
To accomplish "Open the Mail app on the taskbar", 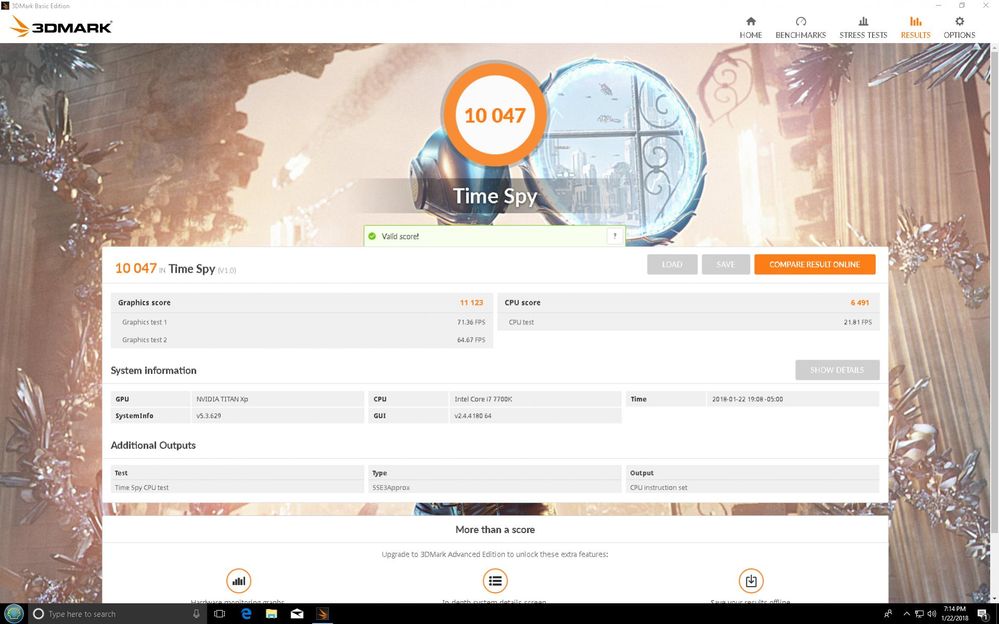I will pyautogui.click(x=297, y=614).
